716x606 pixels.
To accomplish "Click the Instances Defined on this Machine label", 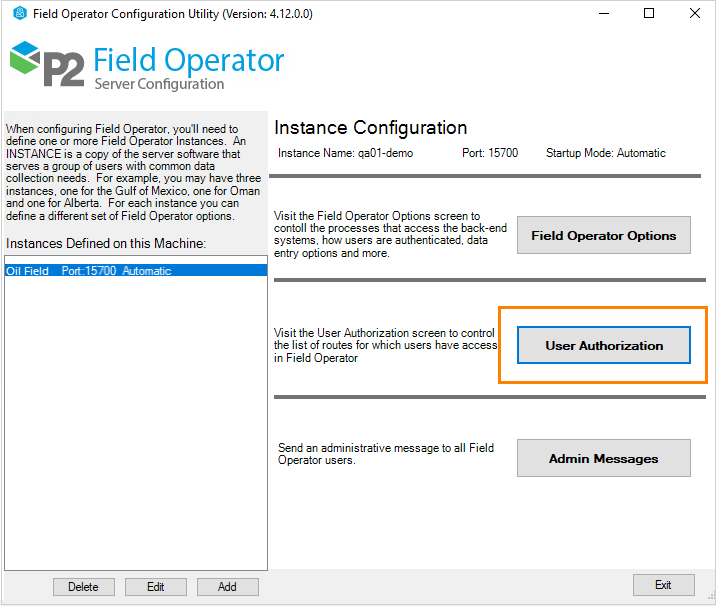I will pyautogui.click(x=105, y=243).
